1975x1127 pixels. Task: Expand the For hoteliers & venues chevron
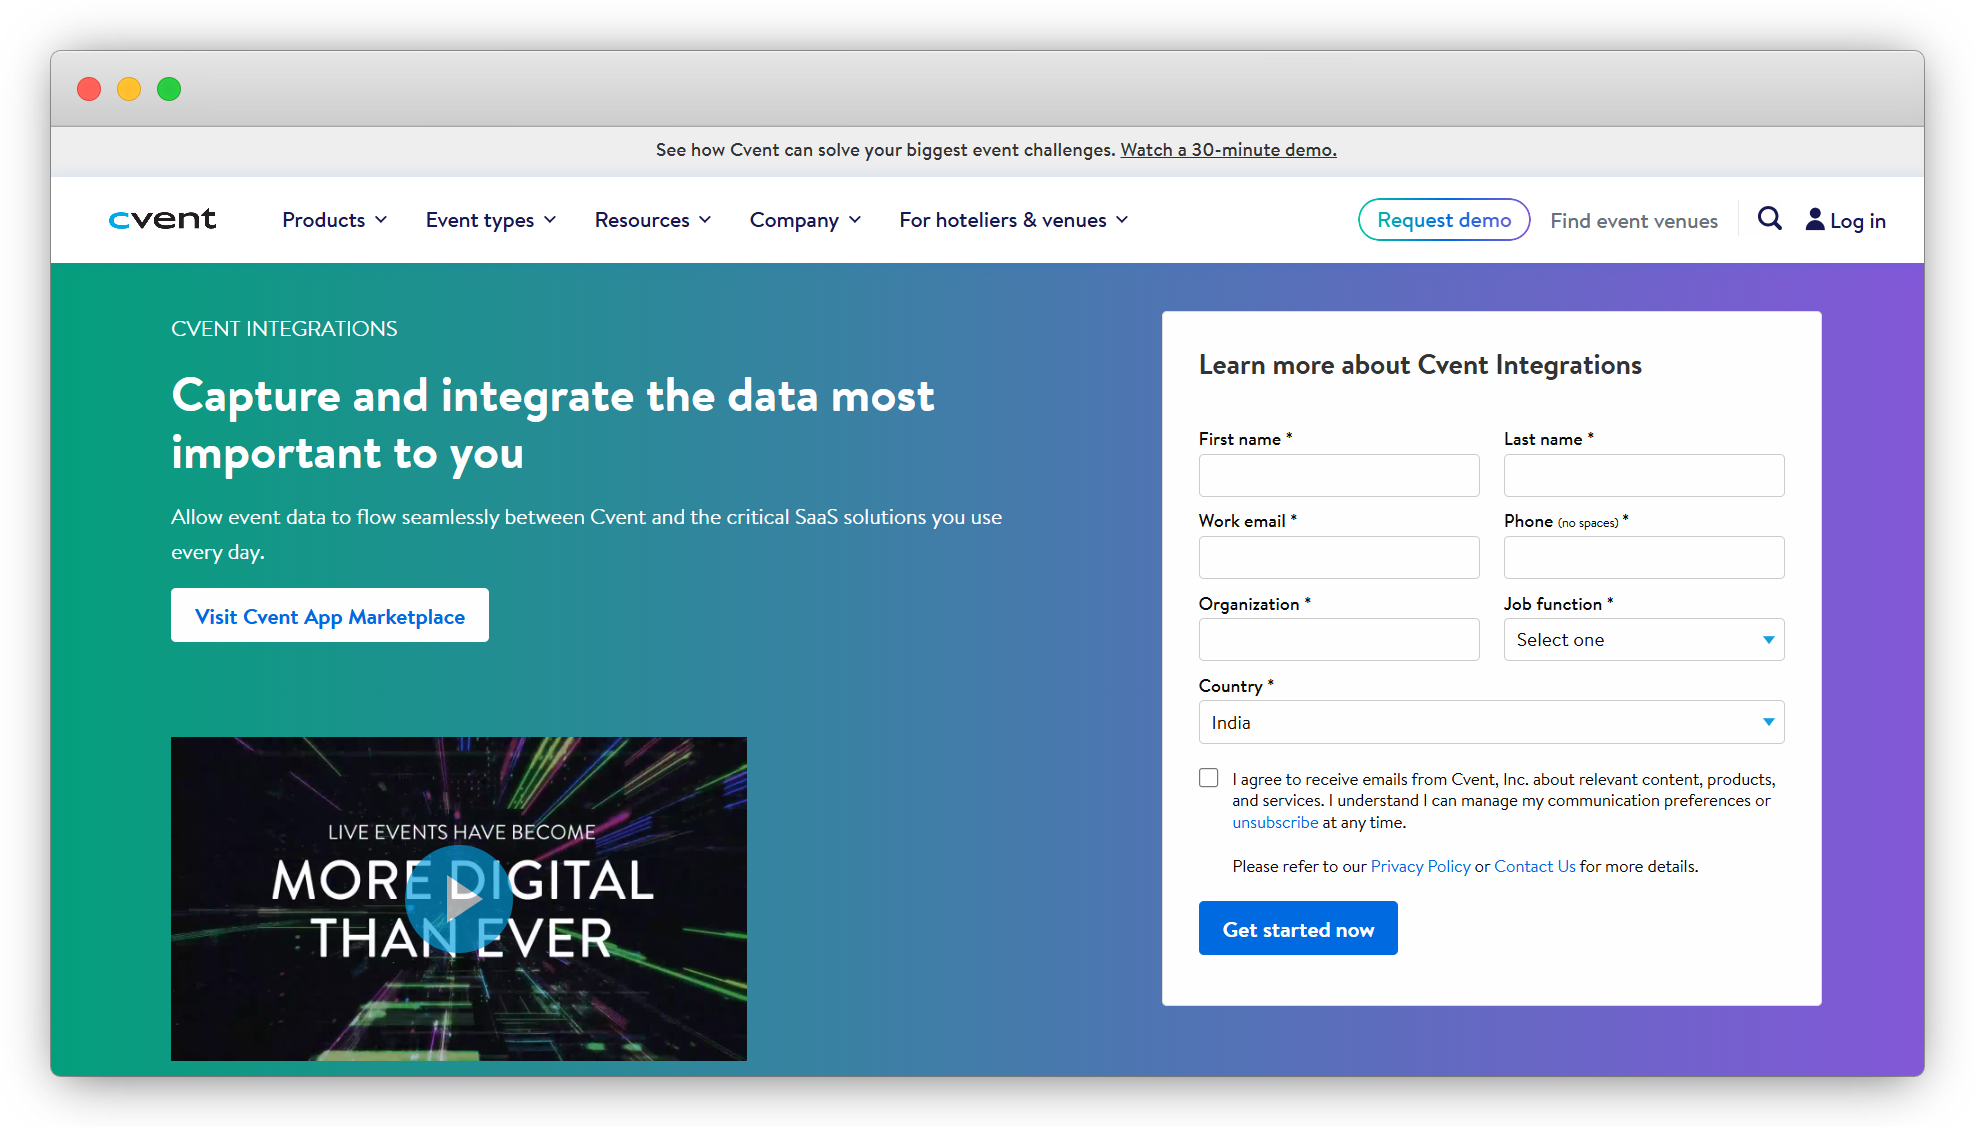coord(1122,220)
